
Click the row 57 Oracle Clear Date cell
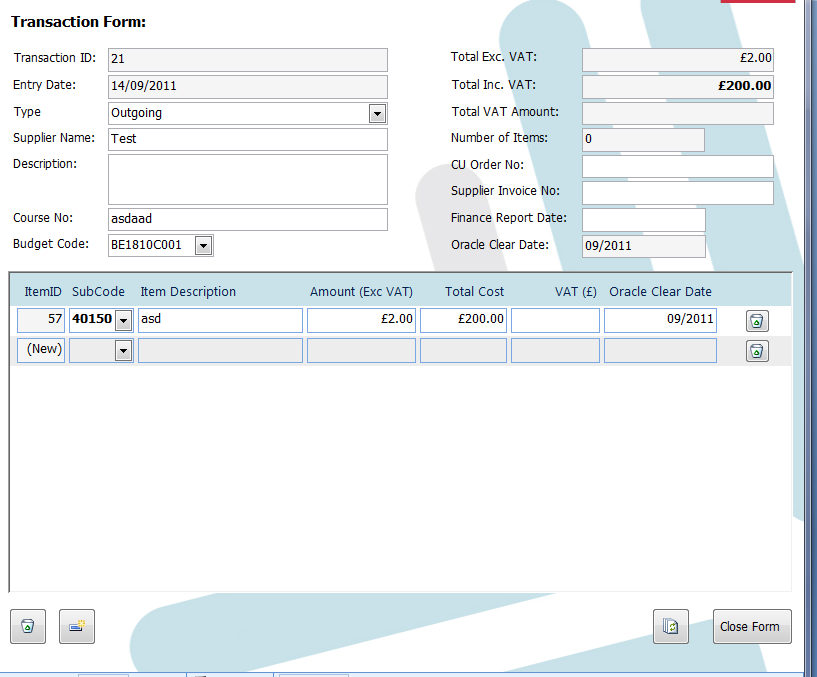[x=660, y=320]
